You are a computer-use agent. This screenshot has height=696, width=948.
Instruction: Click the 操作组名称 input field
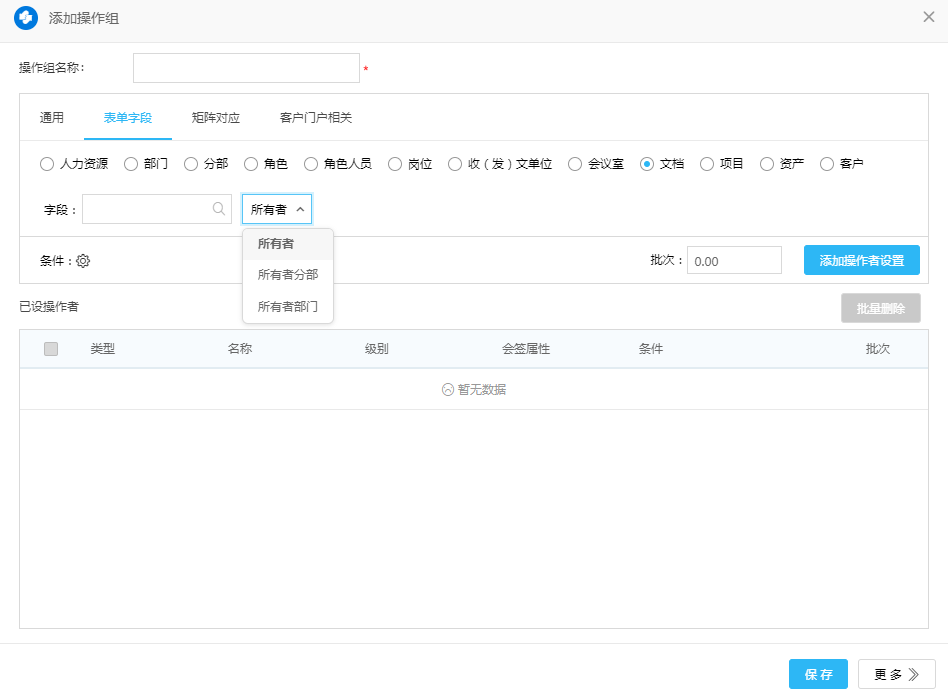[246, 68]
